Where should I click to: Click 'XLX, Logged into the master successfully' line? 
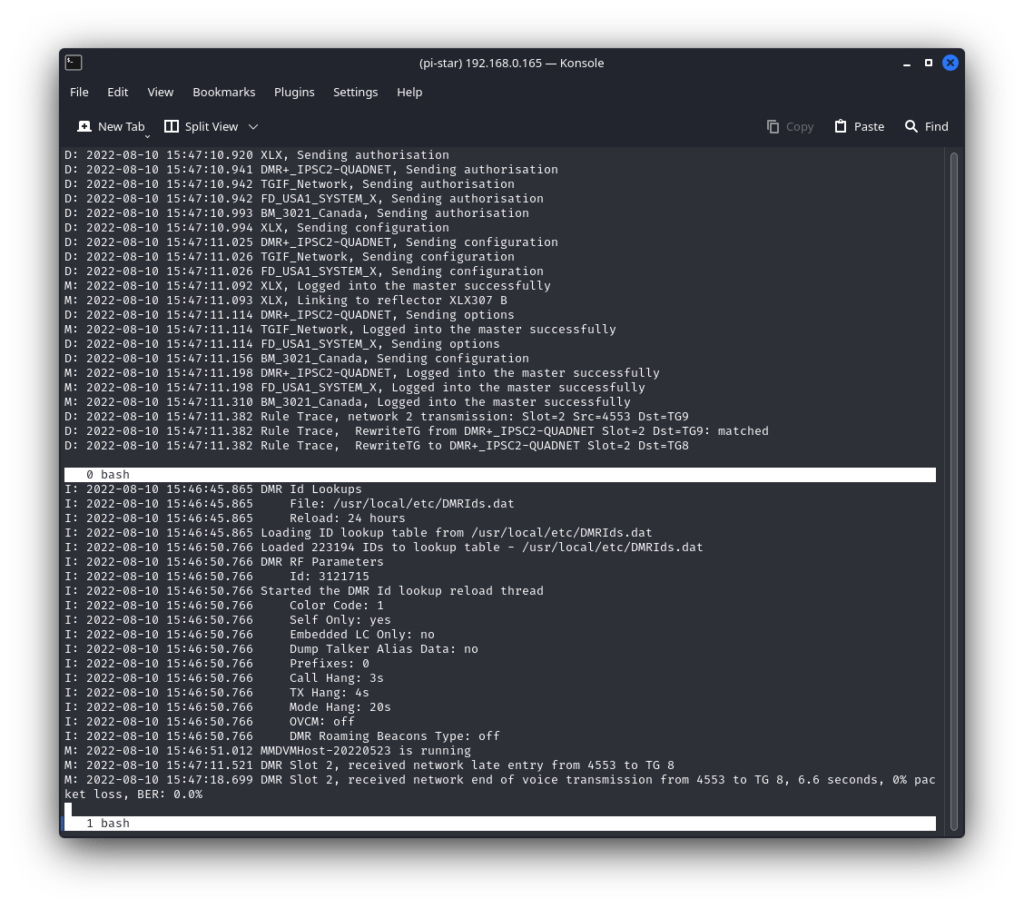coord(308,285)
